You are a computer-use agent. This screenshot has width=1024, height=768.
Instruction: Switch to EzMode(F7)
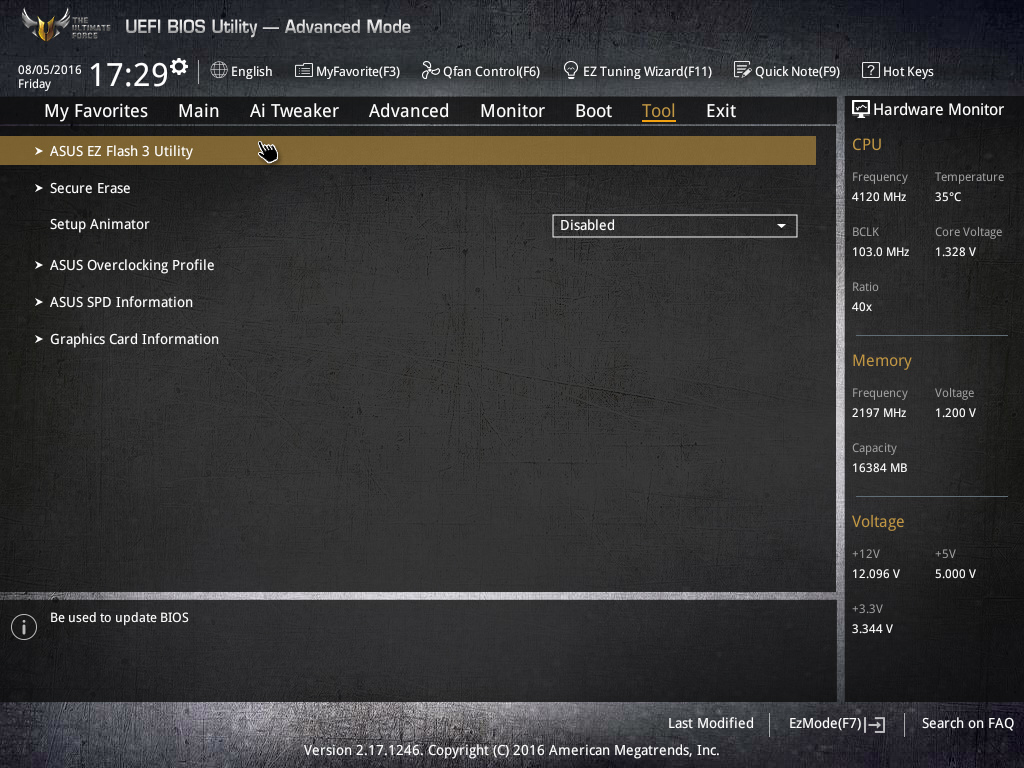(x=837, y=724)
